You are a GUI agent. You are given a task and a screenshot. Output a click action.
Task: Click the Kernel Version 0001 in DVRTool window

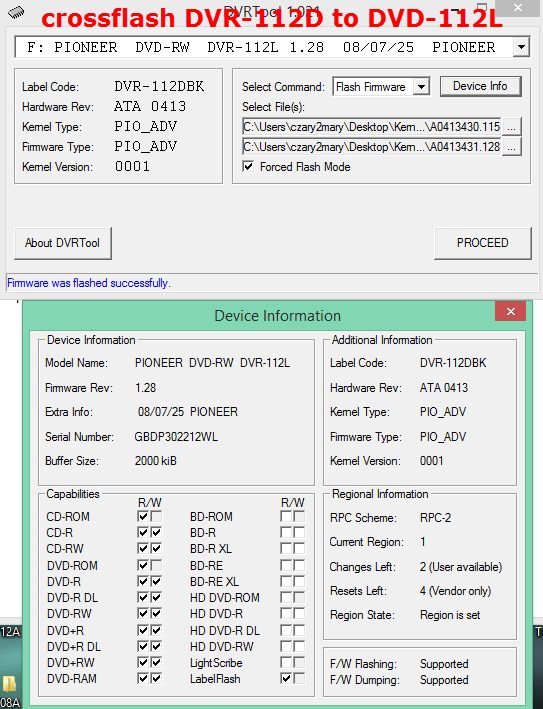[x=132, y=166]
